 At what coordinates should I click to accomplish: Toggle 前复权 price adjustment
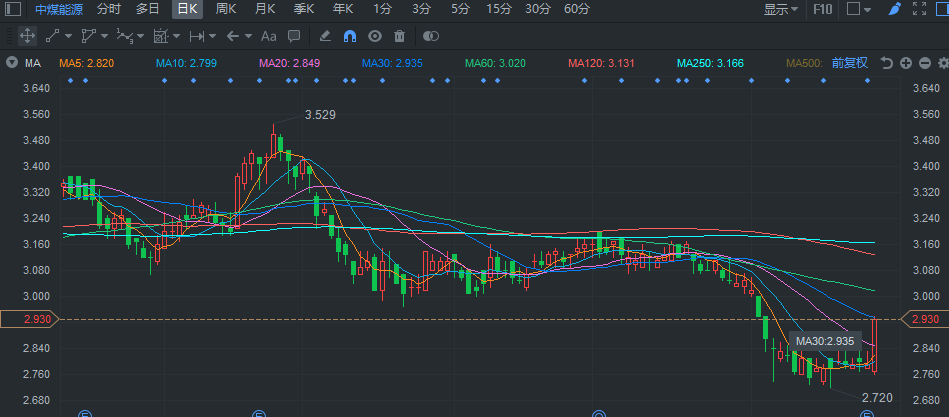point(850,63)
